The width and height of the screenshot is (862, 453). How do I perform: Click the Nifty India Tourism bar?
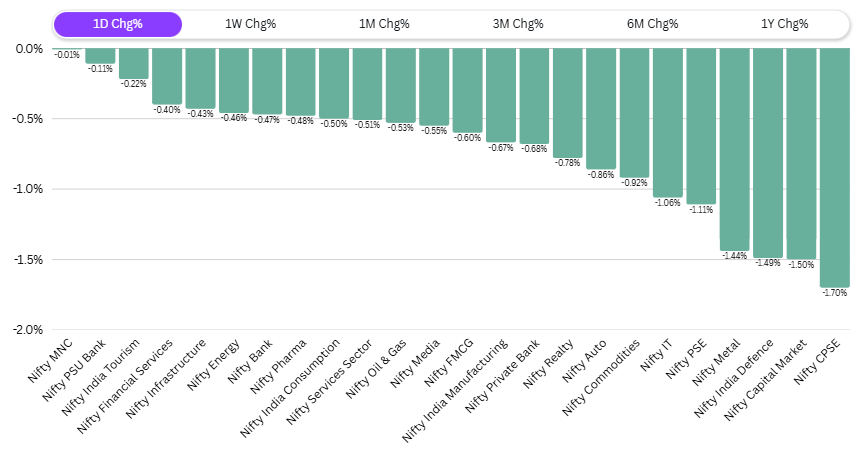[133, 63]
